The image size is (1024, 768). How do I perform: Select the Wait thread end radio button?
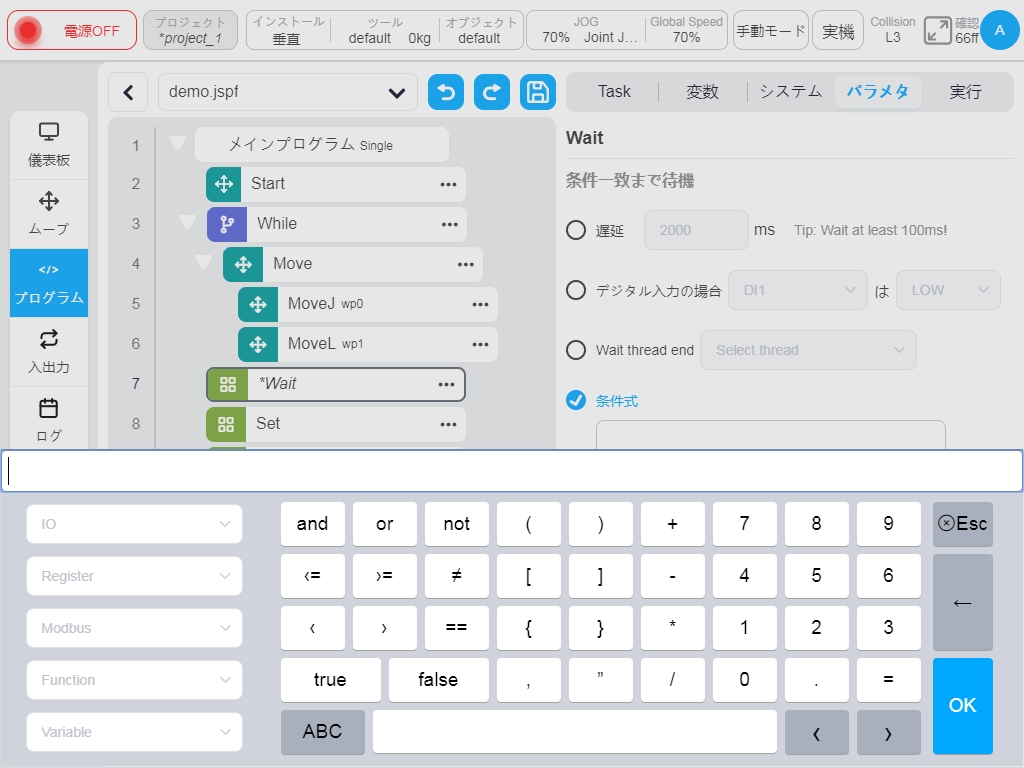point(576,350)
